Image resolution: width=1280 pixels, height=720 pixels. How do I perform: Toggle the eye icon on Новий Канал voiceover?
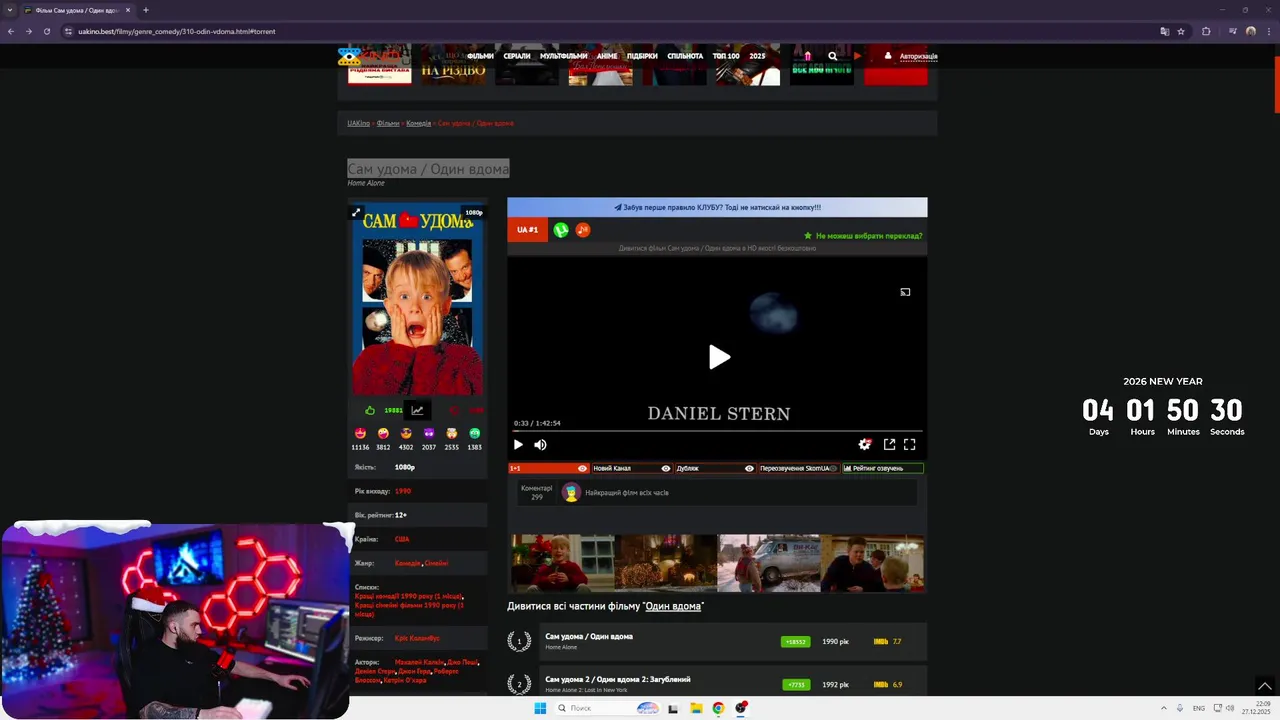pos(666,468)
